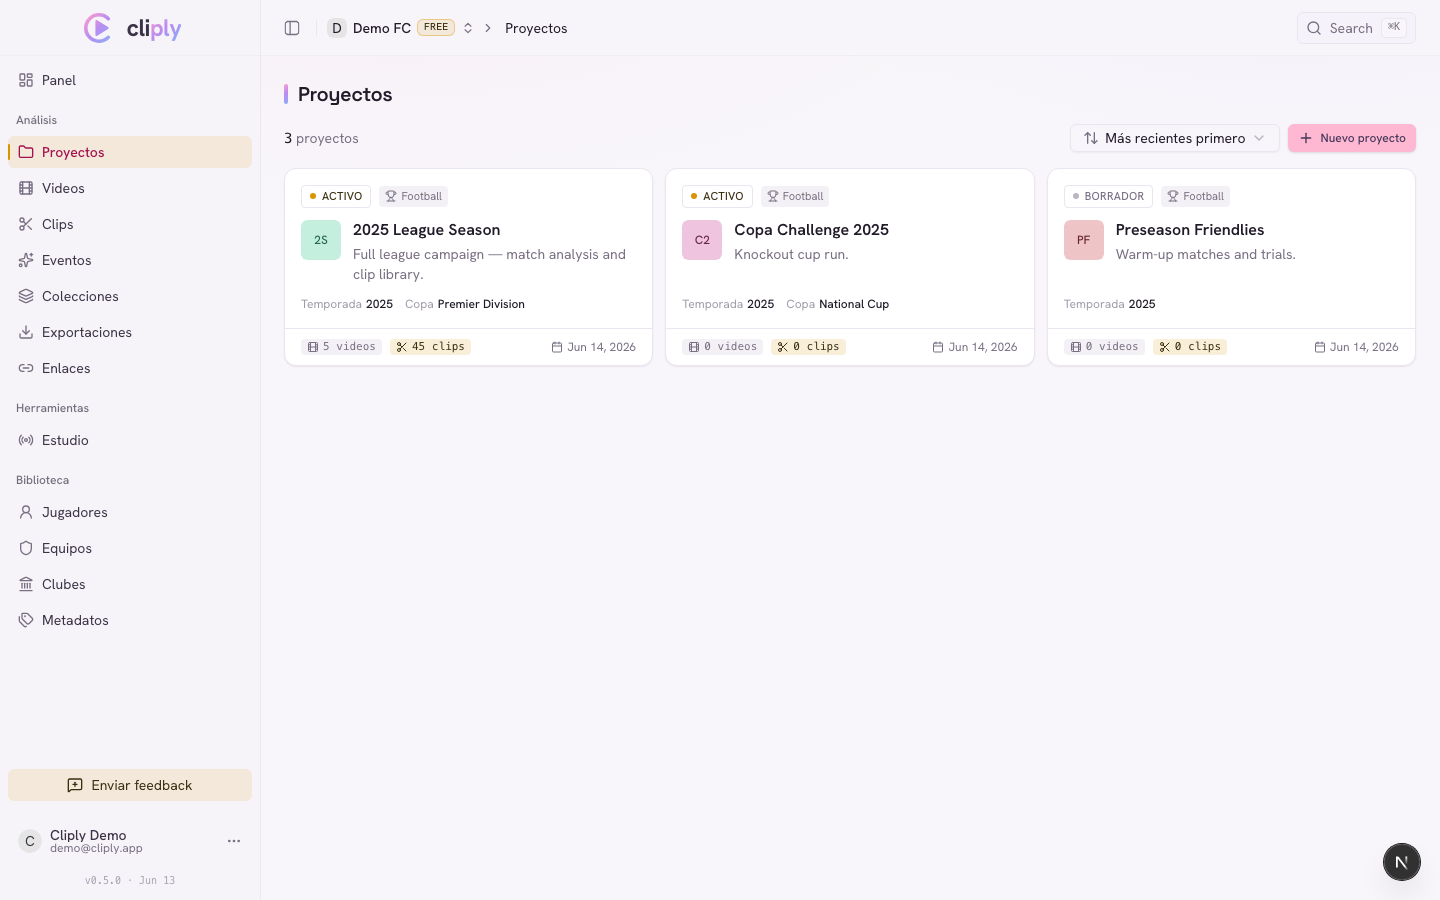Click the Proyectos breadcrumb

point(536,28)
